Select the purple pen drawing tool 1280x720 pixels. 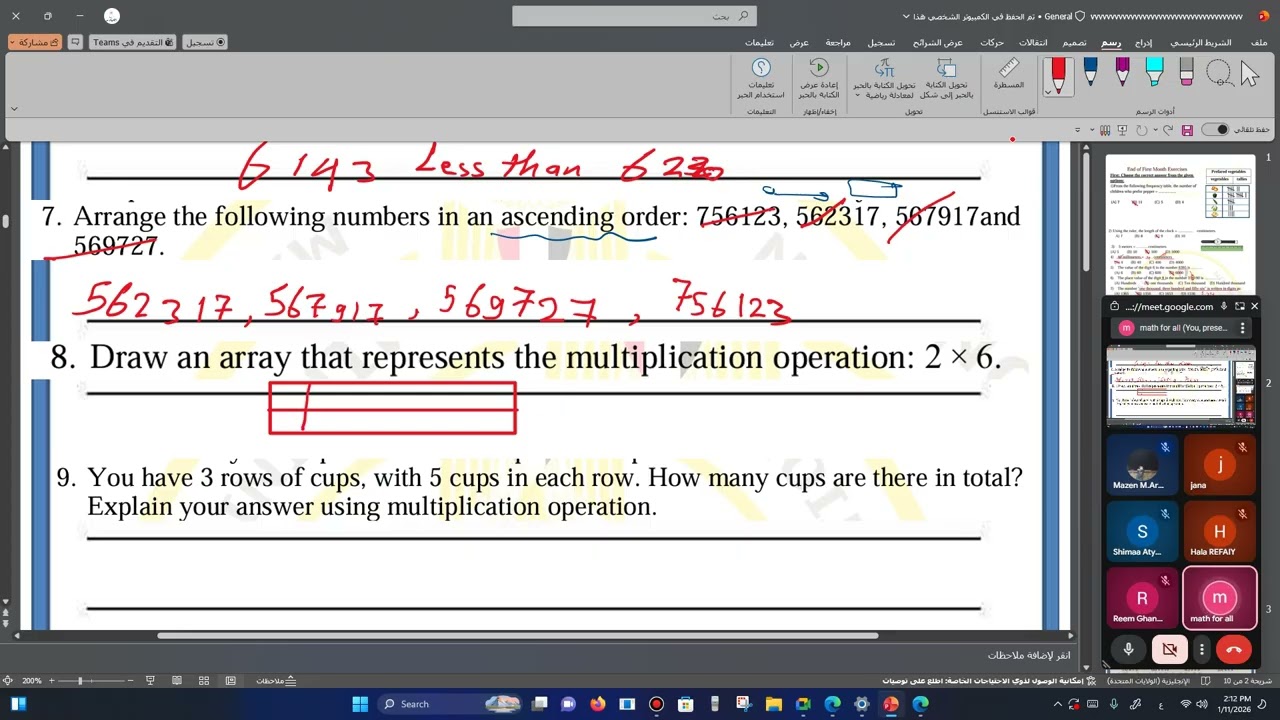pyautogui.click(x=1122, y=72)
